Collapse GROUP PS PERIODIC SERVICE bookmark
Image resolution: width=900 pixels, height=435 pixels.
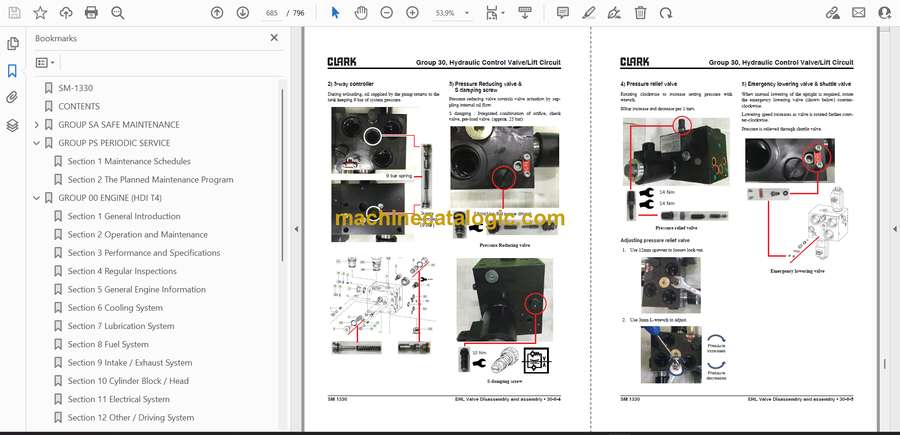[37, 143]
